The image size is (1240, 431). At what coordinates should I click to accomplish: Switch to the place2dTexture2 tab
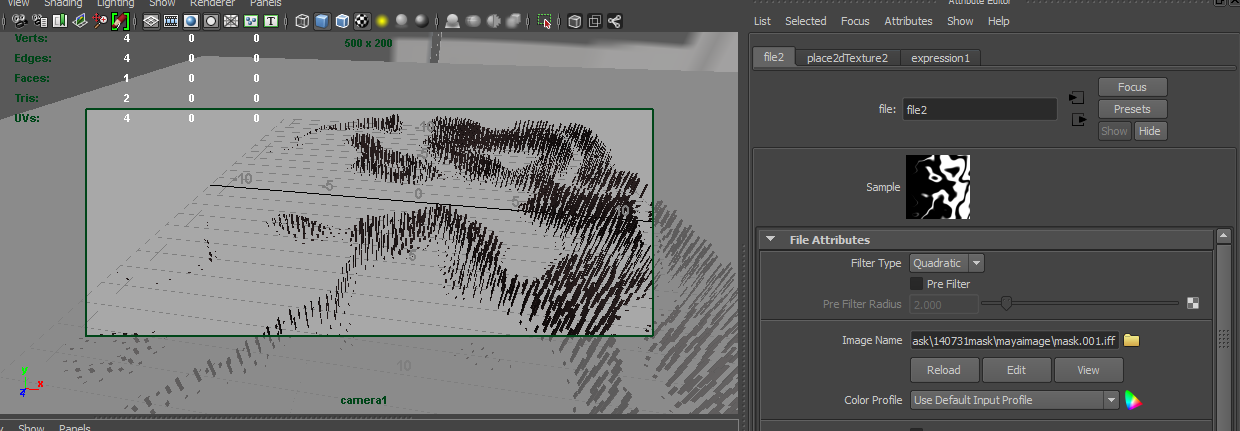pyautogui.click(x=847, y=58)
